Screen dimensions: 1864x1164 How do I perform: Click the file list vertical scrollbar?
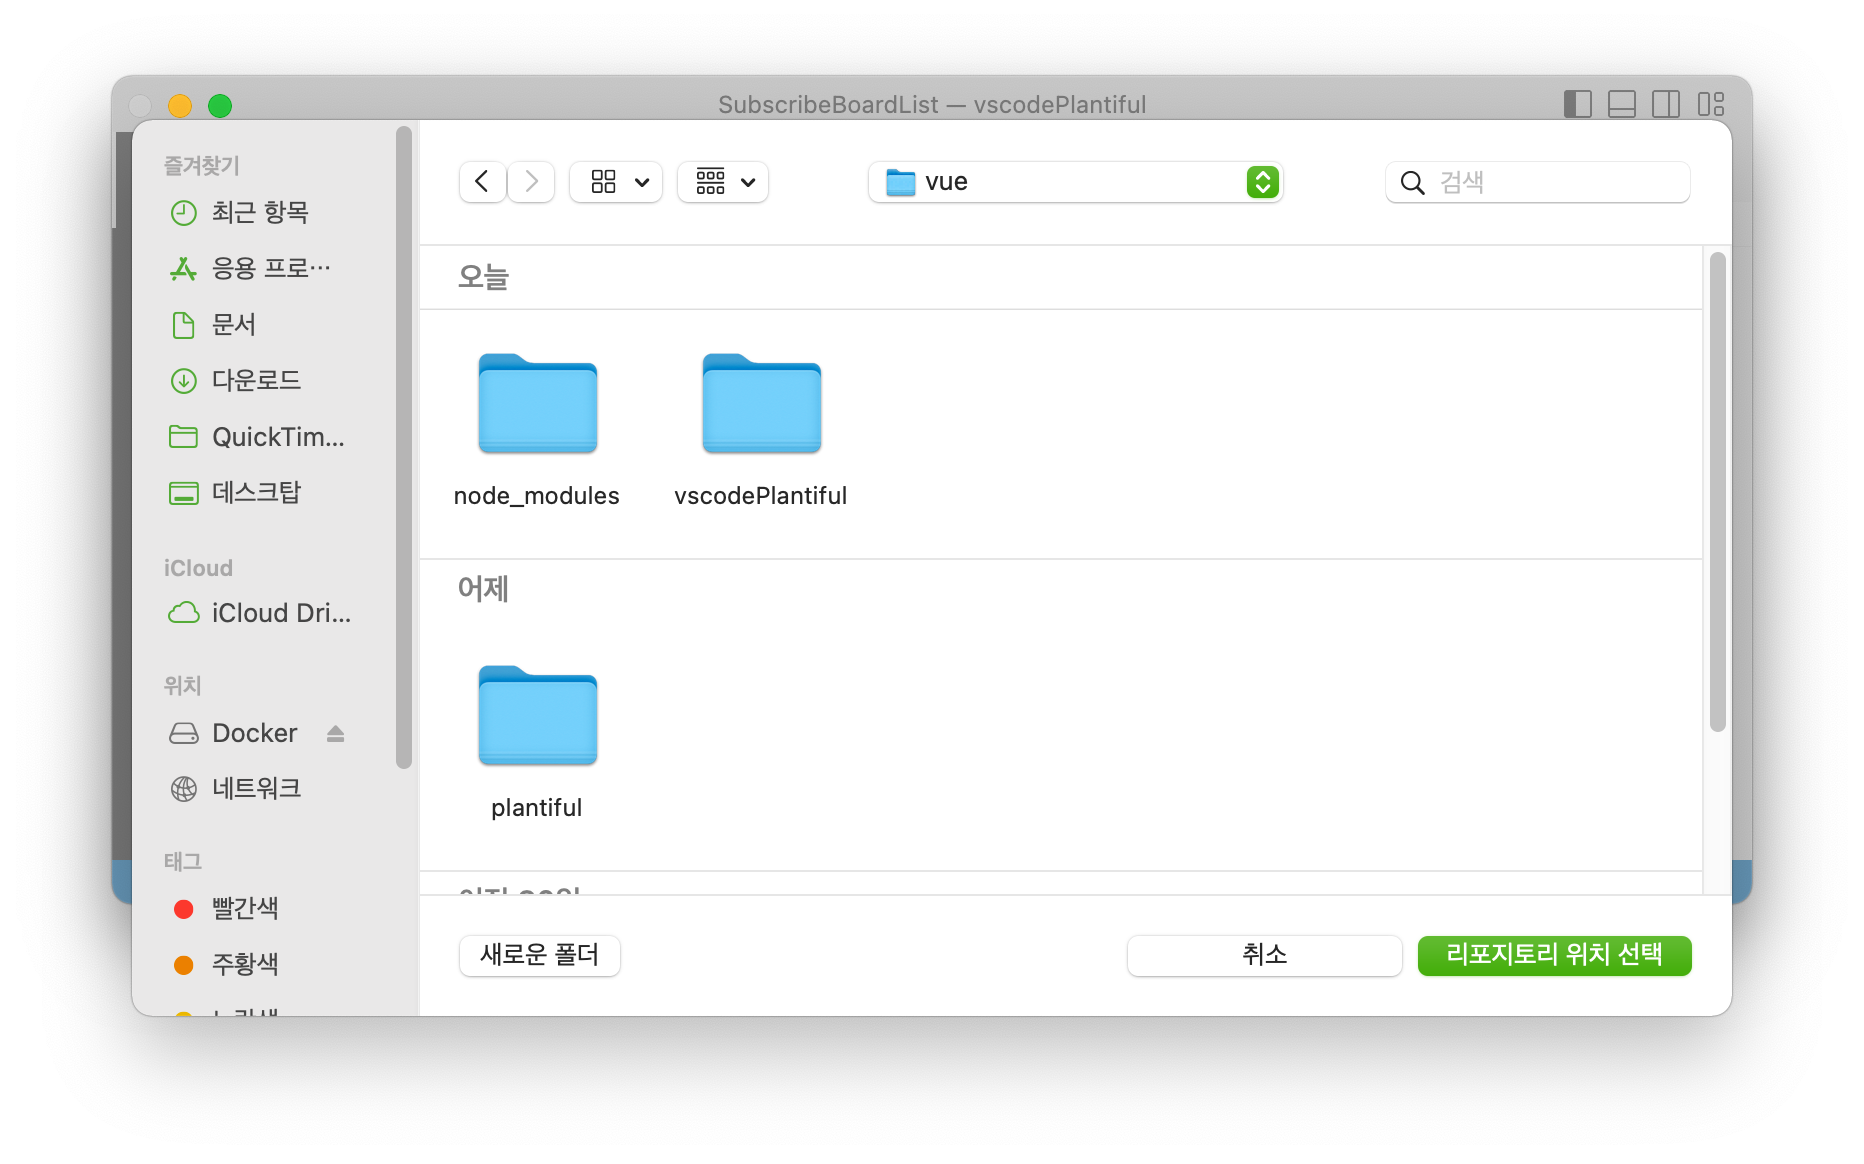[1718, 492]
